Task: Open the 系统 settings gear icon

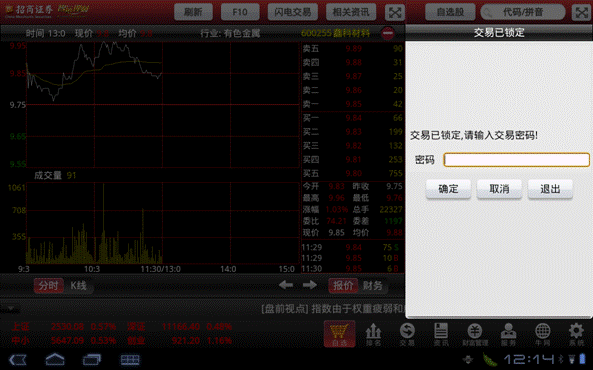Action: [576, 334]
